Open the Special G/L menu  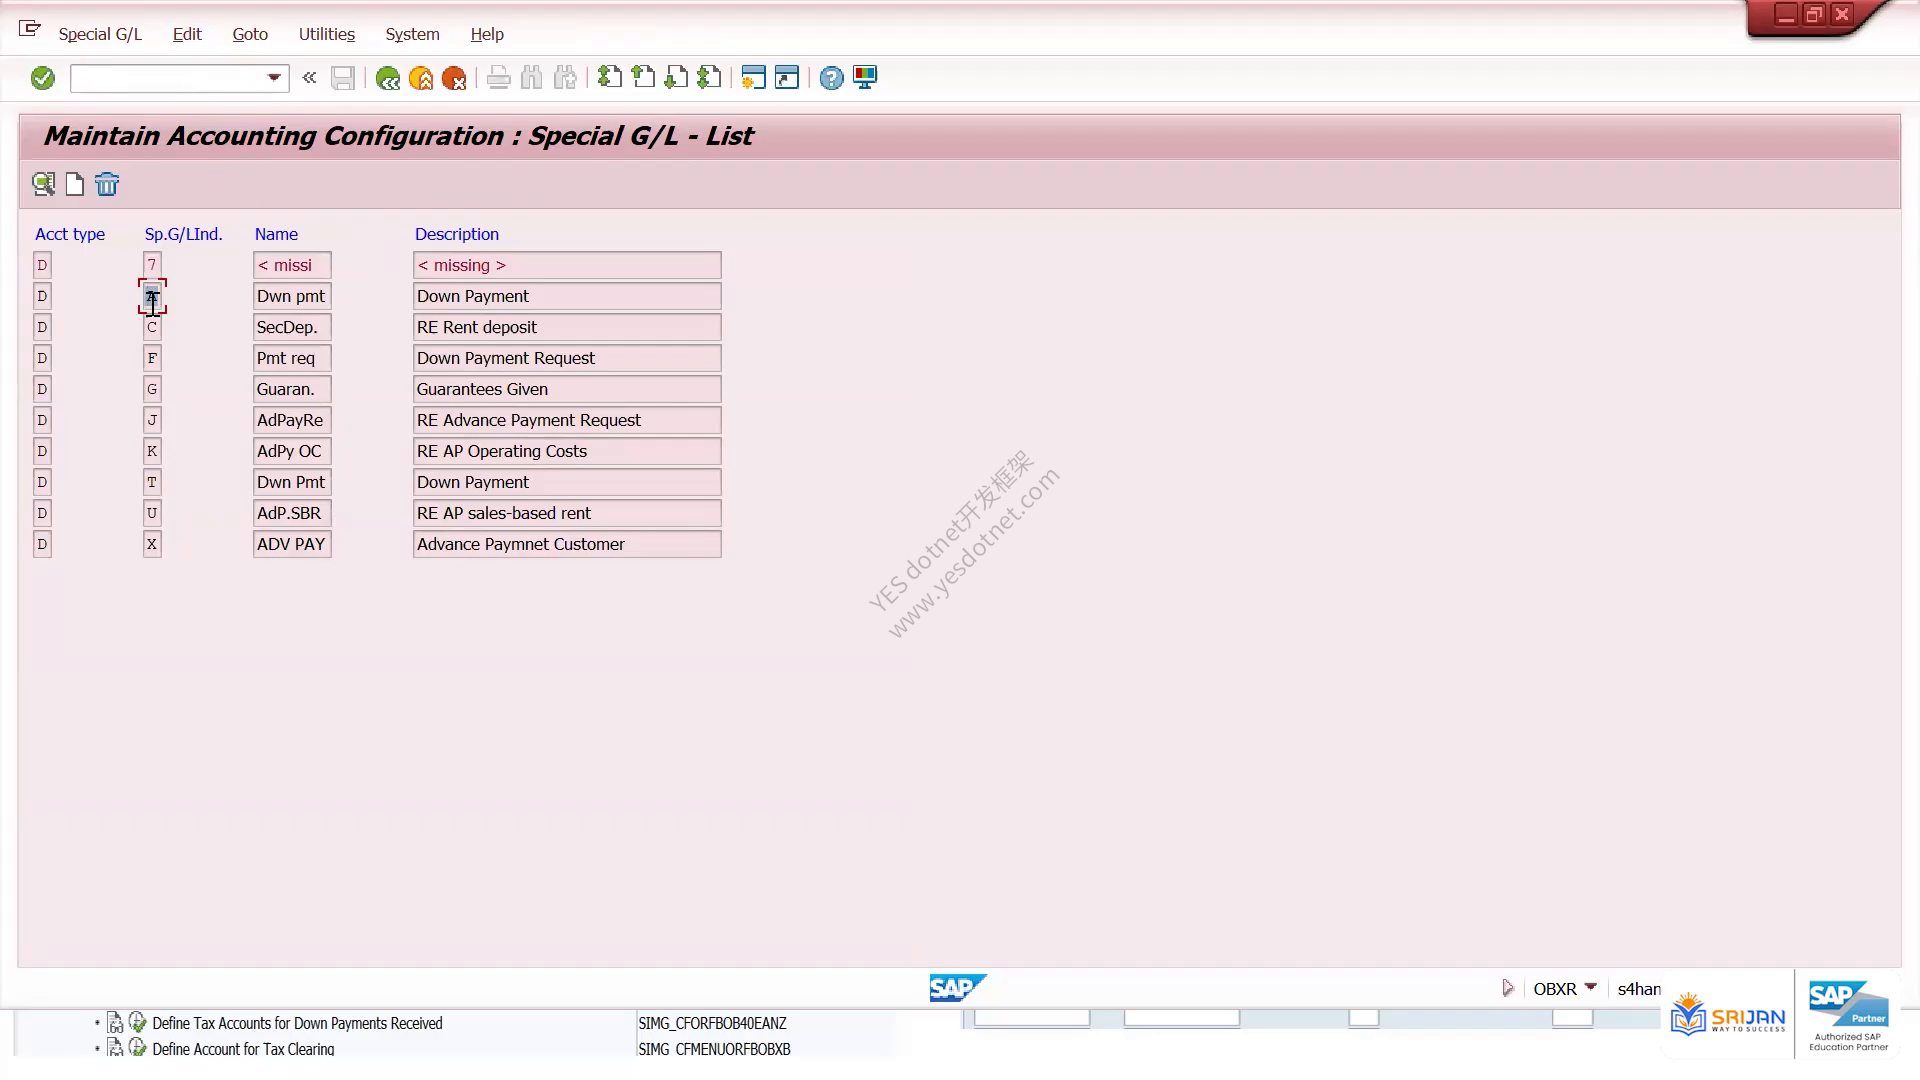[x=100, y=34]
